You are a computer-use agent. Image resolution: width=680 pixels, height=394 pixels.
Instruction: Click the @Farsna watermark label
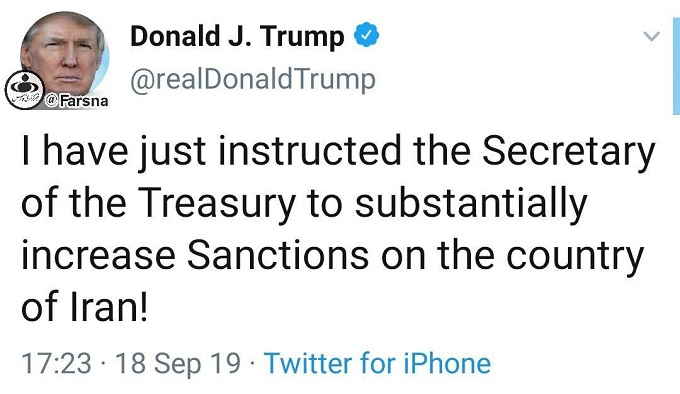coord(77,101)
